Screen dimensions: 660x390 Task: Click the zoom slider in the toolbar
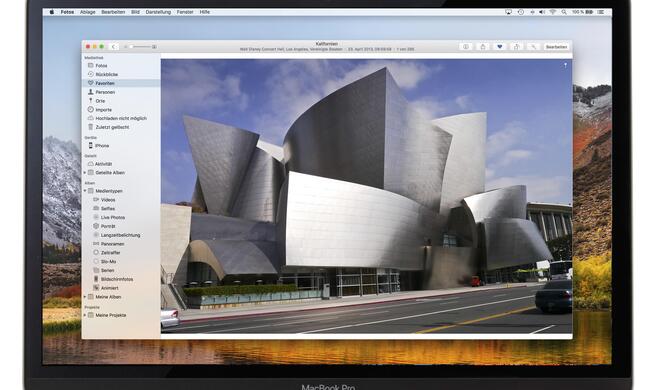click(140, 47)
